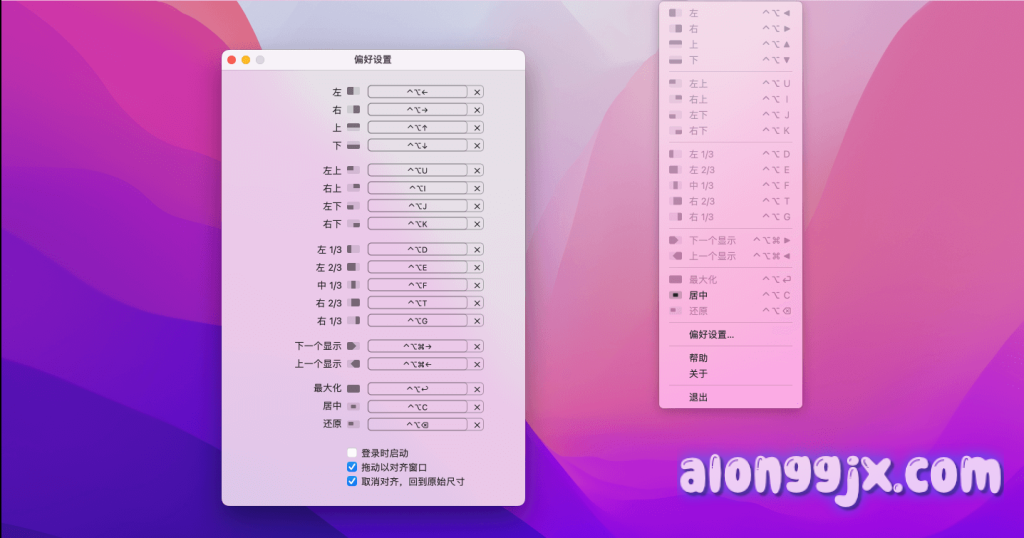The height and width of the screenshot is (538, 1024).
Task: Choose 帮助 in the menu
Action: click(698, 358)
